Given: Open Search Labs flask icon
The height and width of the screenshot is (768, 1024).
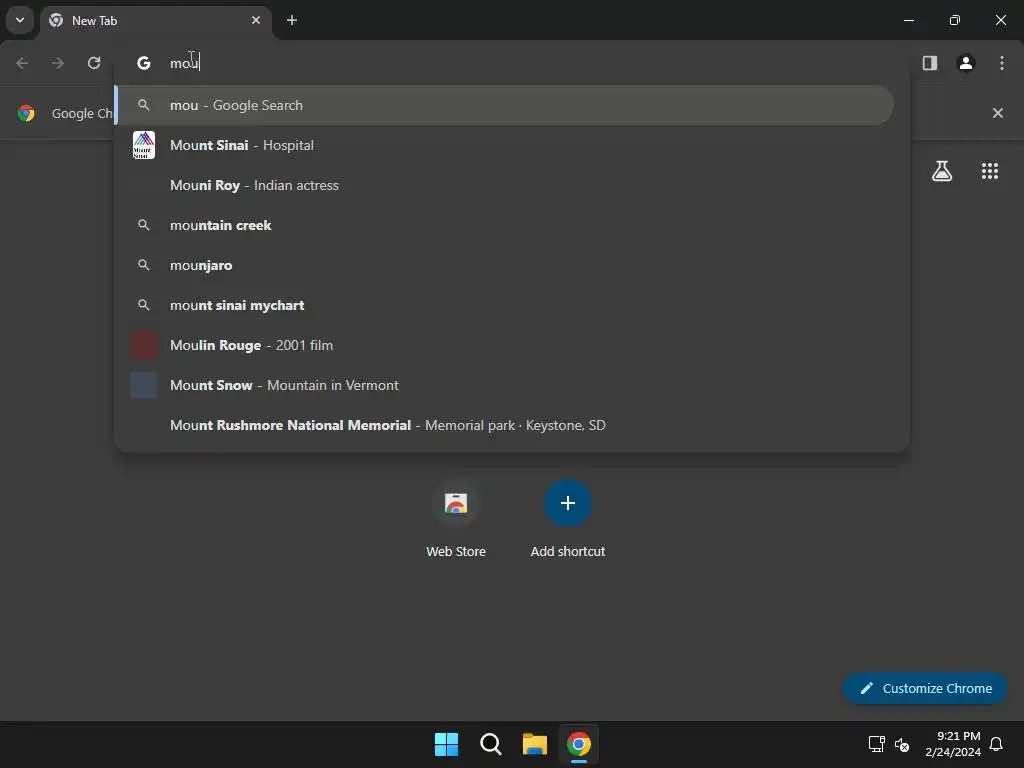Looking at the screenshot, I should tap(942, 171).
